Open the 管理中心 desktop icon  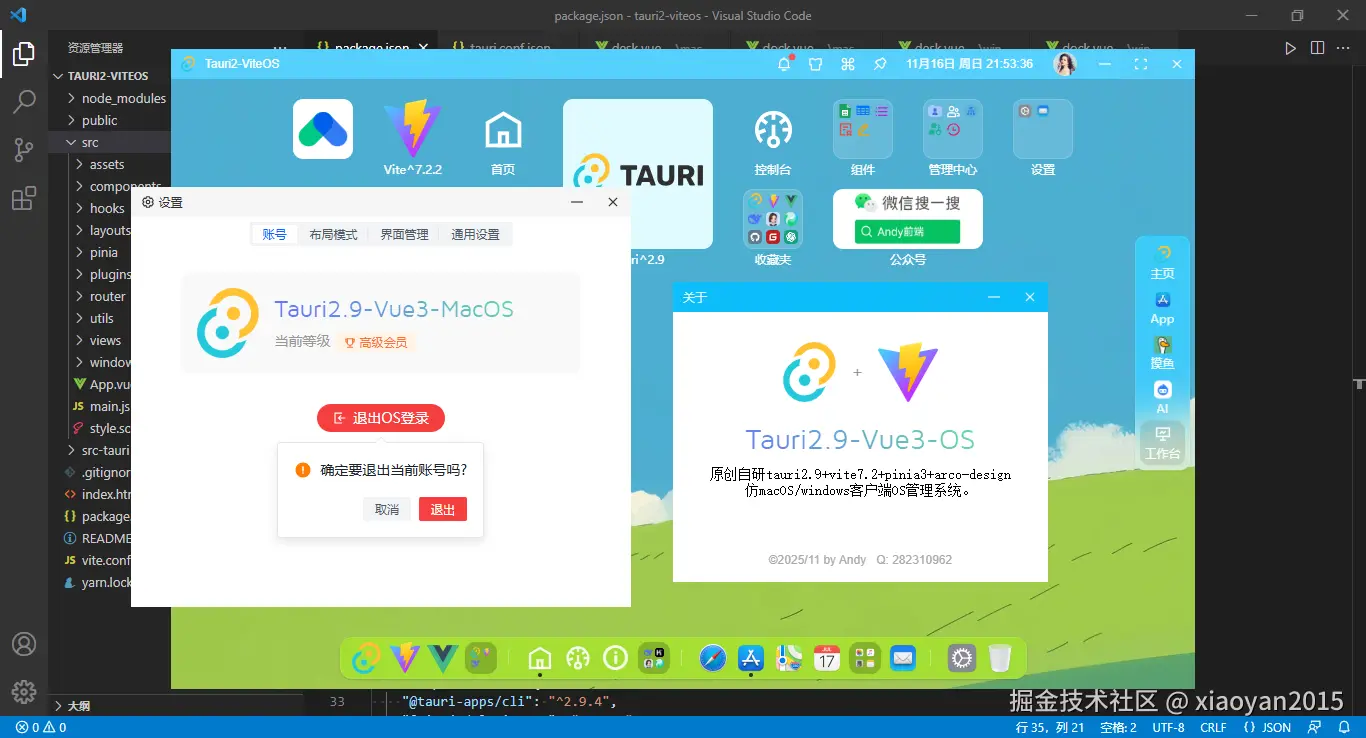point(952,129)
